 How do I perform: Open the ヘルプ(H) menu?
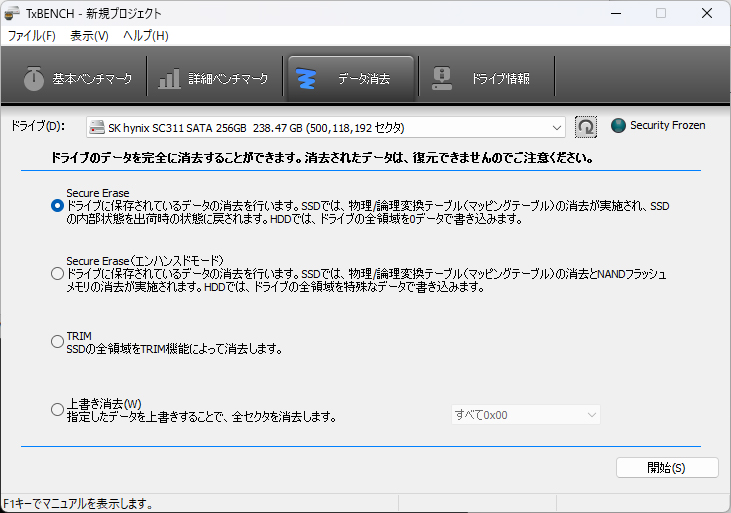coord(145,36)
